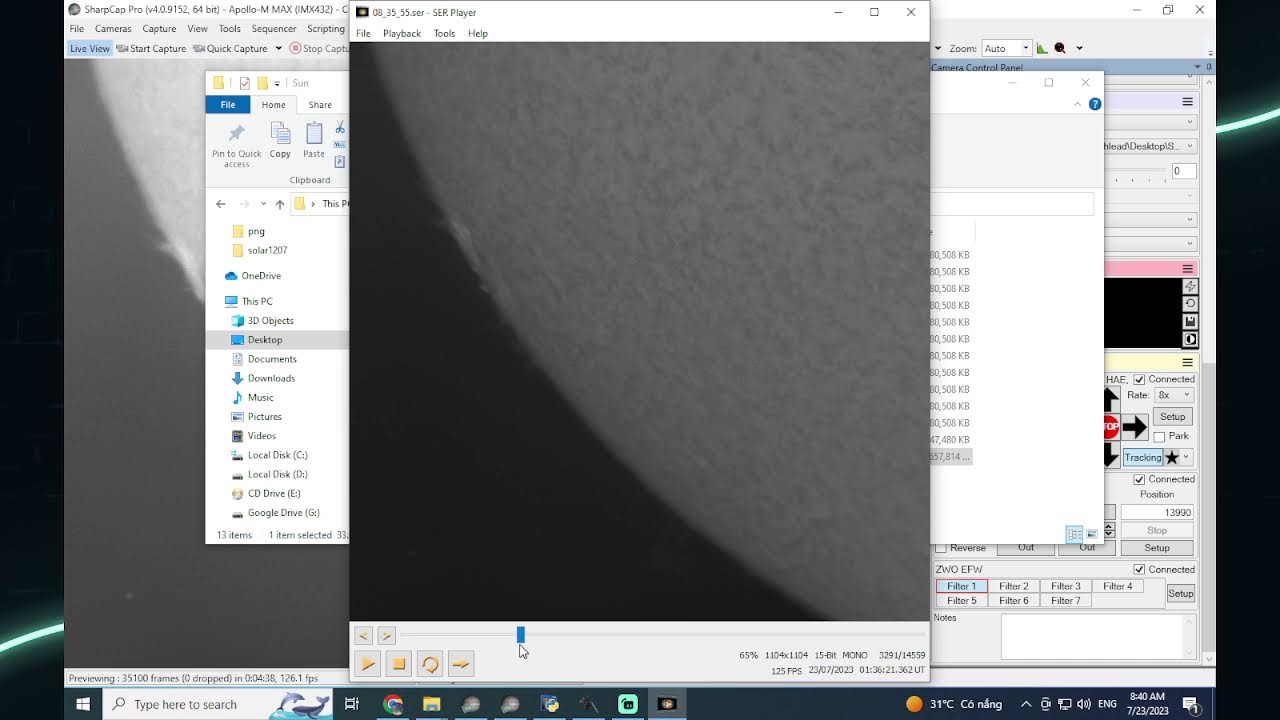
Task: Stop playback in SER Player
Action: pos(398,663)
